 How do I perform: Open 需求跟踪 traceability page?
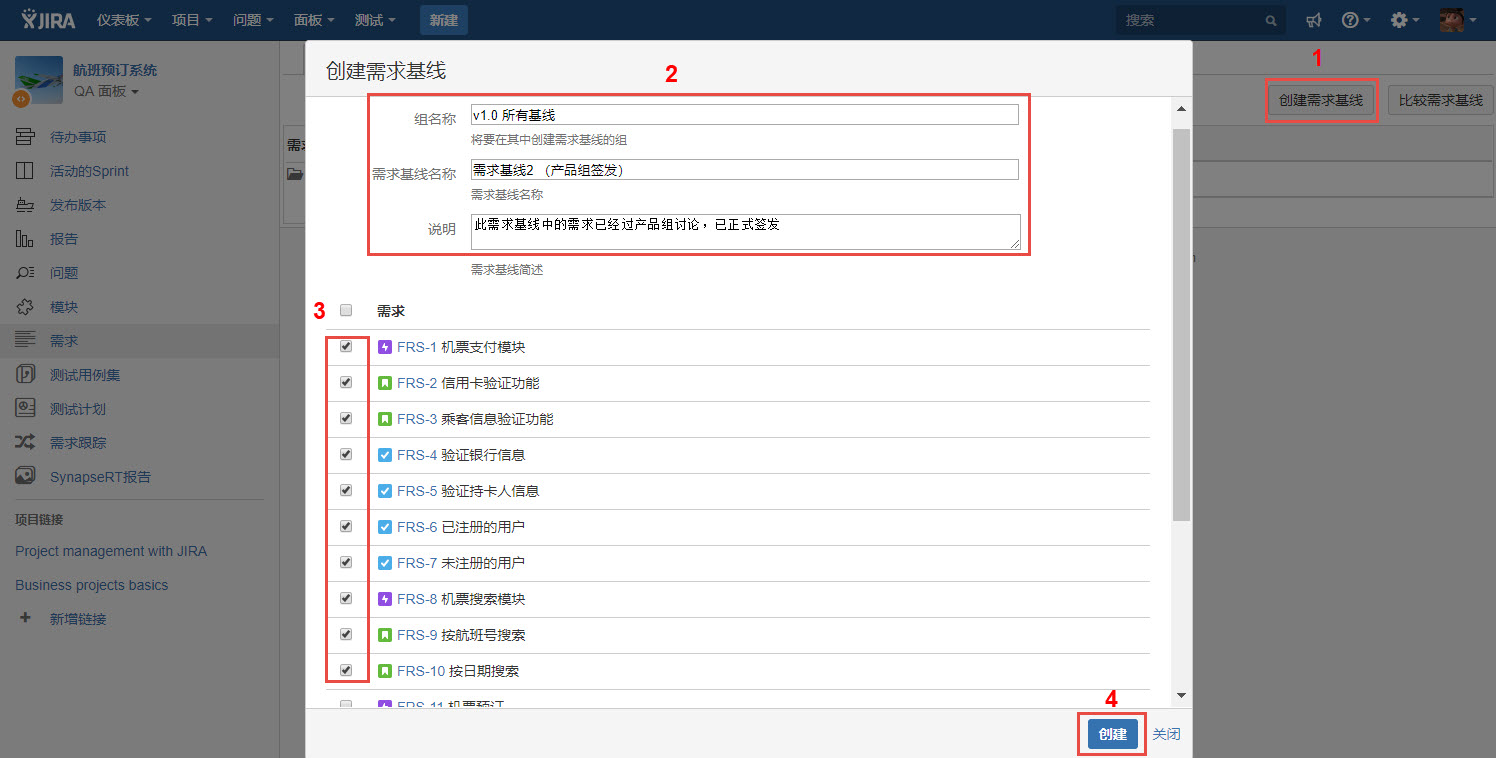pos(78,443)
